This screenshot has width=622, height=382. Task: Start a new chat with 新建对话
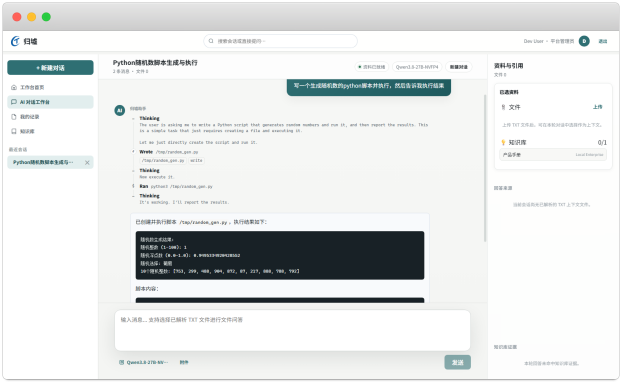50,68
